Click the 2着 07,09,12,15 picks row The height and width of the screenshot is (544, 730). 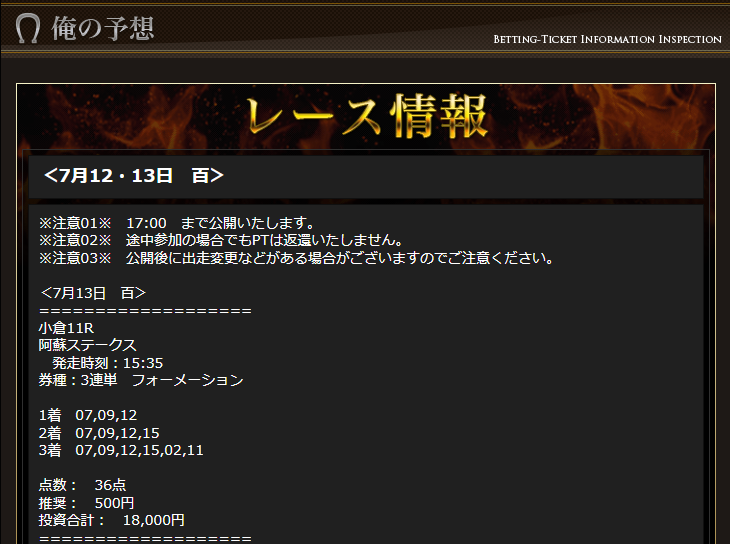99,433
